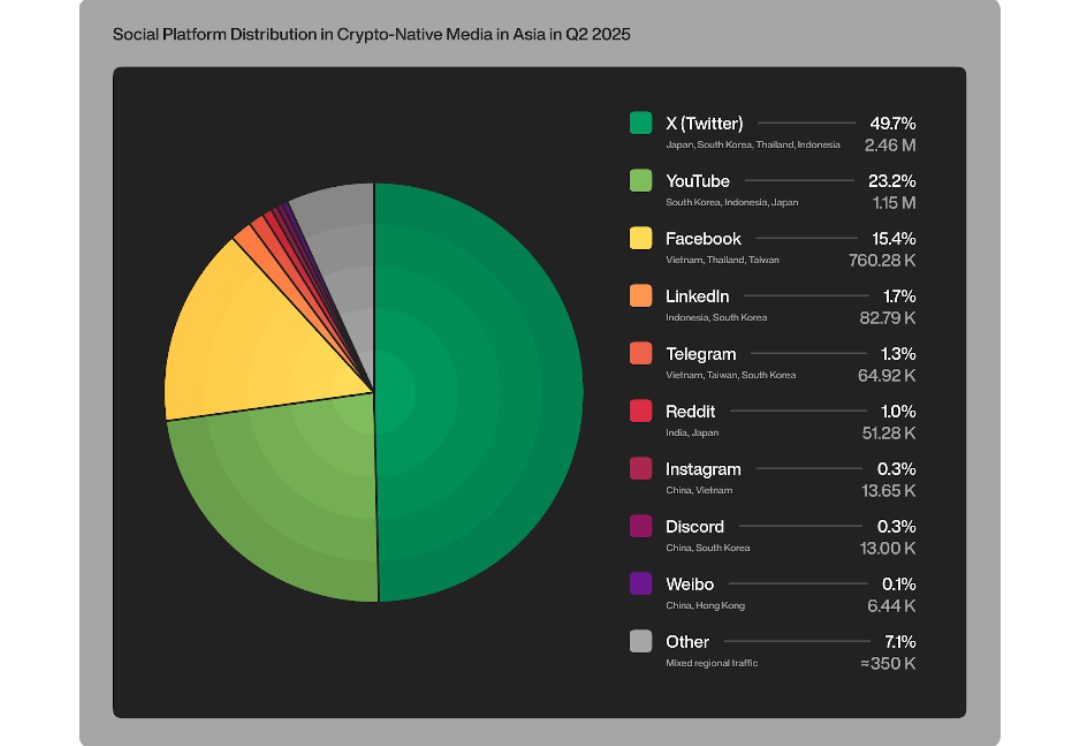1080x746 pixels.
Task: Select the coral Telegram legend swatch
Action: click(x=641, y=354)
